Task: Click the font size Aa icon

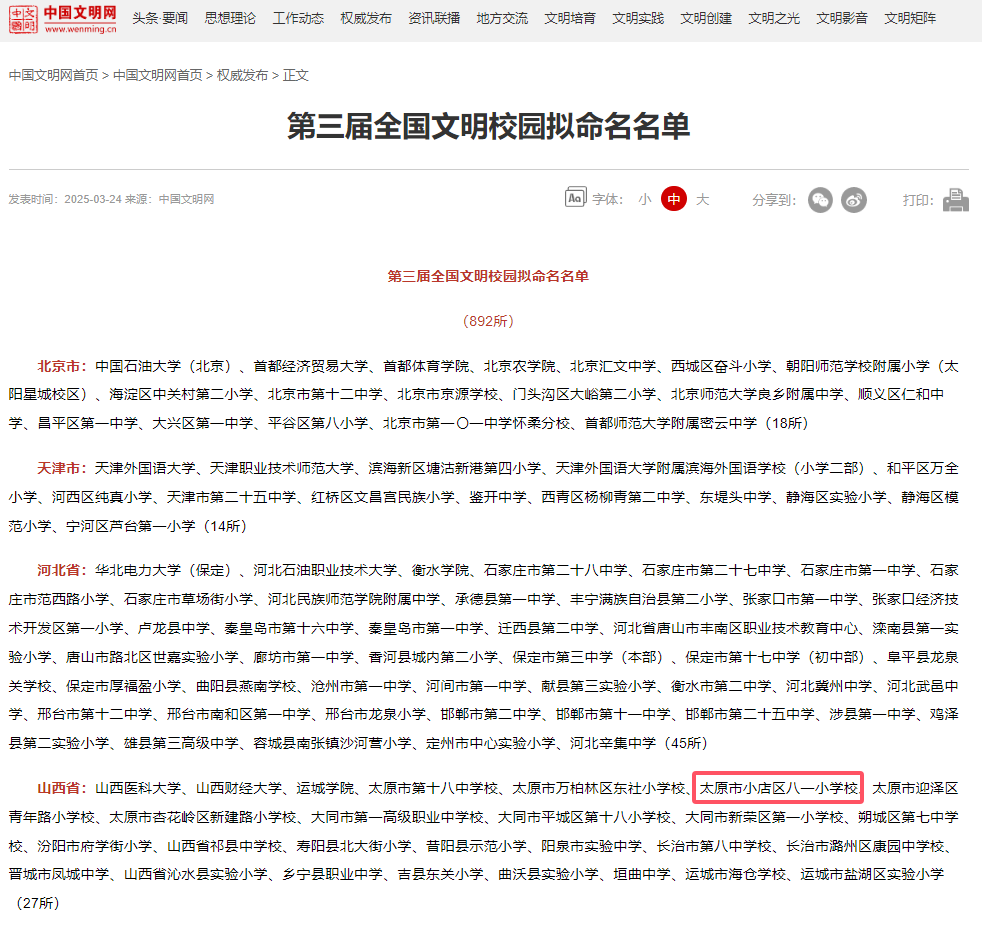Action: pyautogui.click(x=576, y=197)
